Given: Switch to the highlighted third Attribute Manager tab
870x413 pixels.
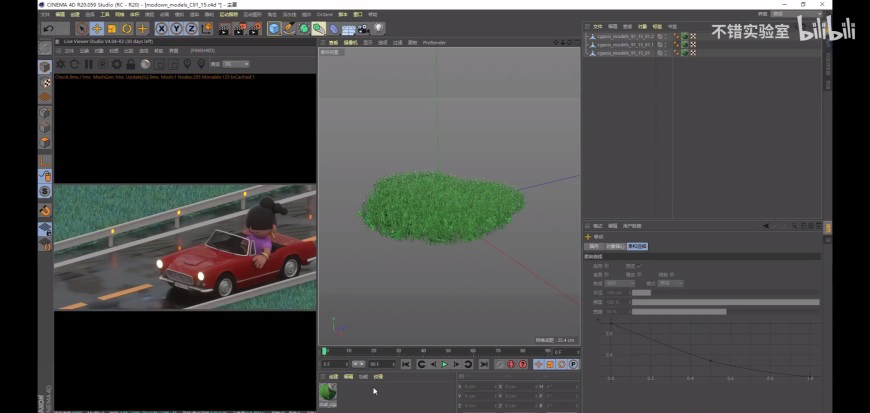Looking at the screenshot, I should click(x=637, y=245).
